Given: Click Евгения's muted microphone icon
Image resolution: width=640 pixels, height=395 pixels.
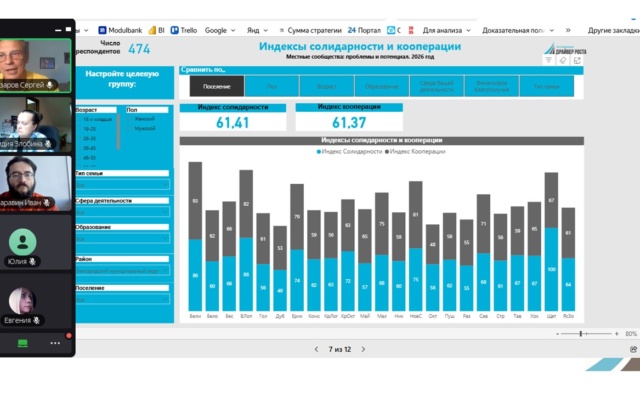Looking at the screenshot, I should pos(36,320).
